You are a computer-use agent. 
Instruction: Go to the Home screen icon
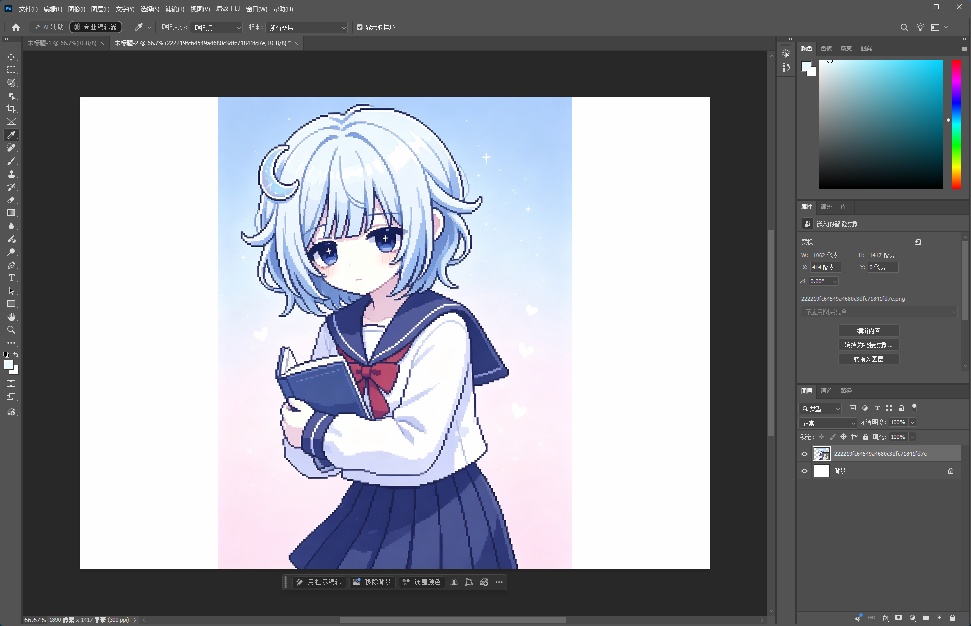click(16, 27)
